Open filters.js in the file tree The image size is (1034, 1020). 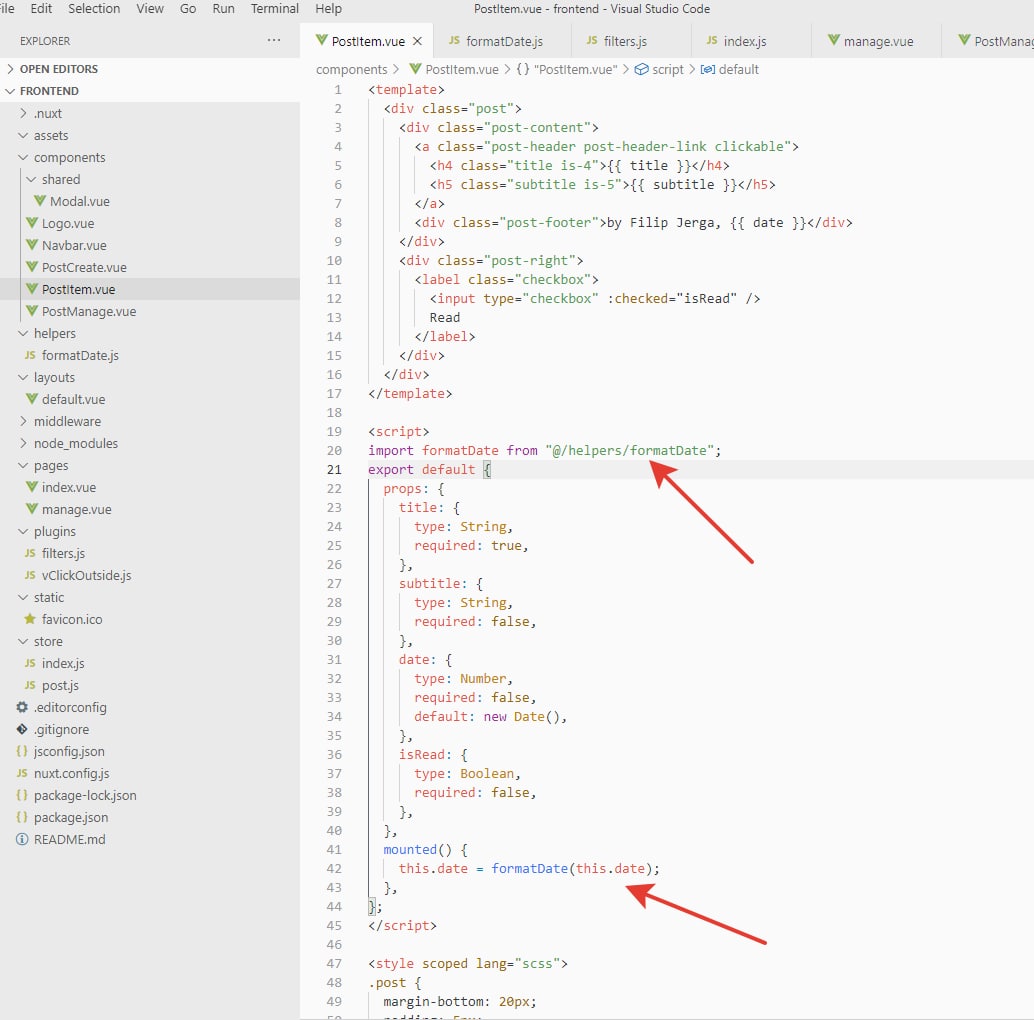click(63, 553)
